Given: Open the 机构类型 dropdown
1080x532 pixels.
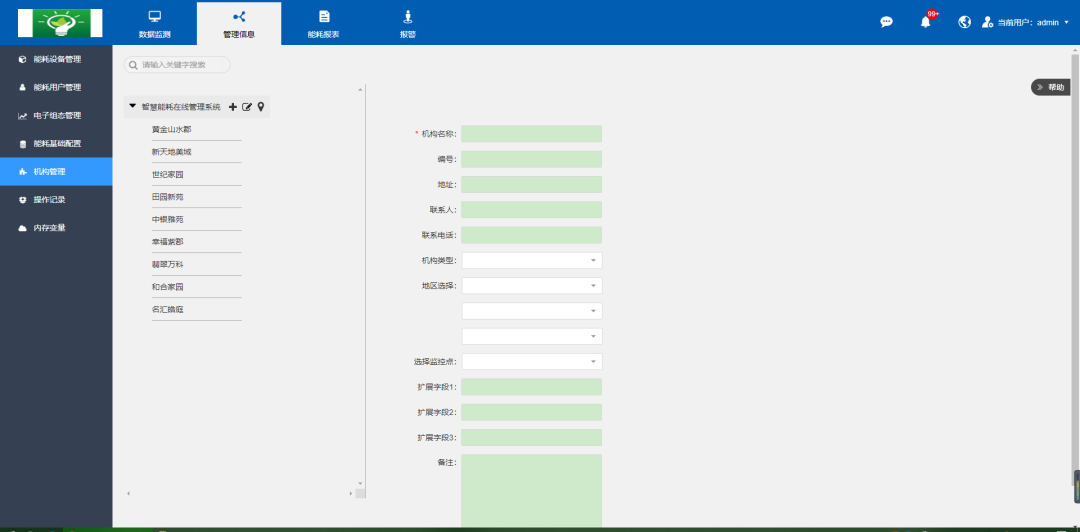Looking at the screenshot, I should pos(532,260).
